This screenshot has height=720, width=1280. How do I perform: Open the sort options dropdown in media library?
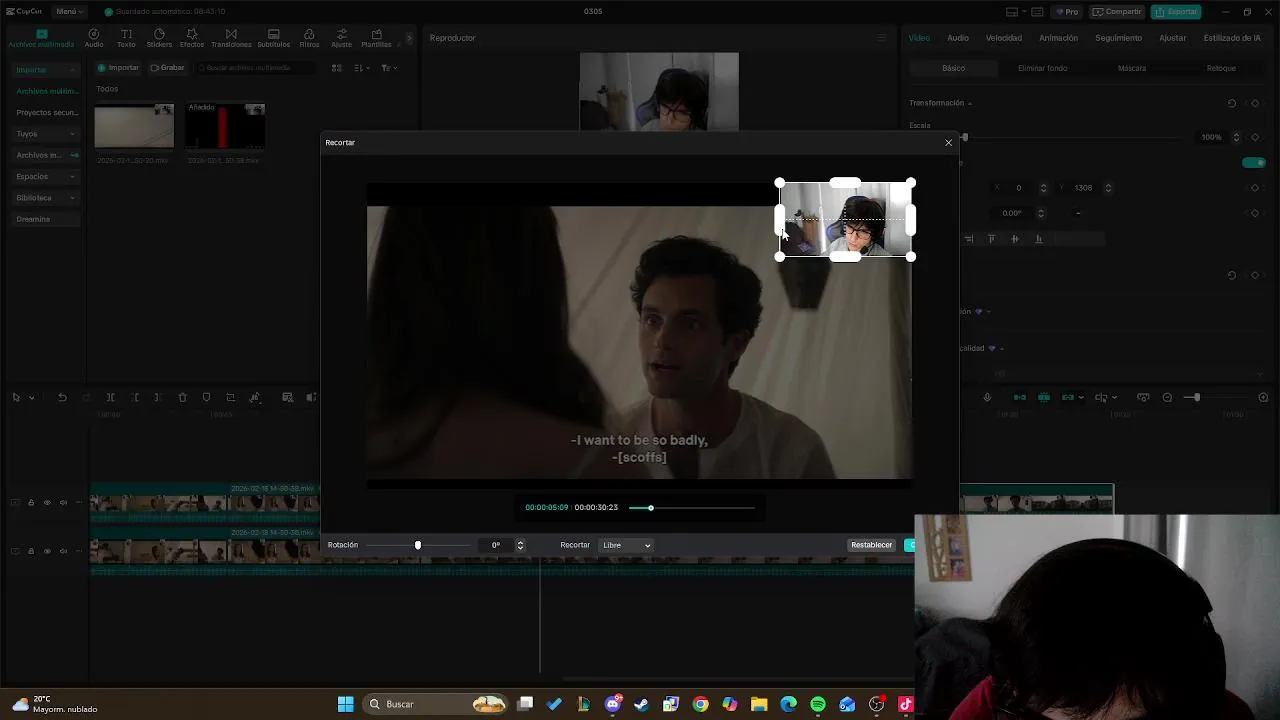[362, 68]
